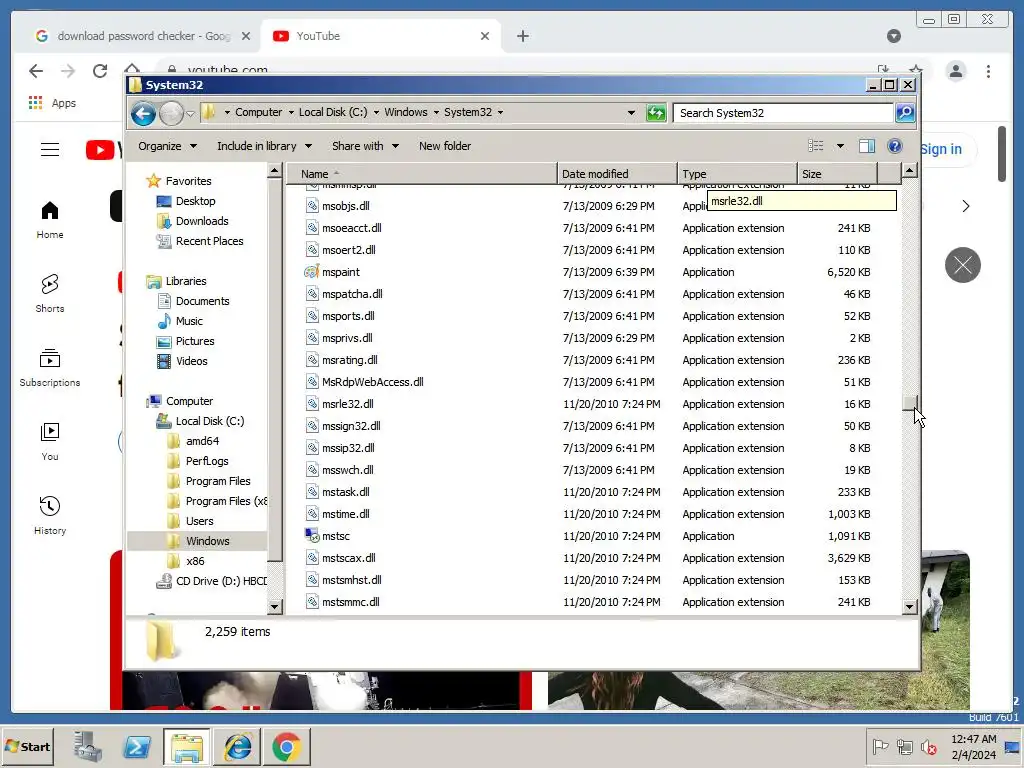Expand the System32 breadcrumb arrow

tap(500, 112)
